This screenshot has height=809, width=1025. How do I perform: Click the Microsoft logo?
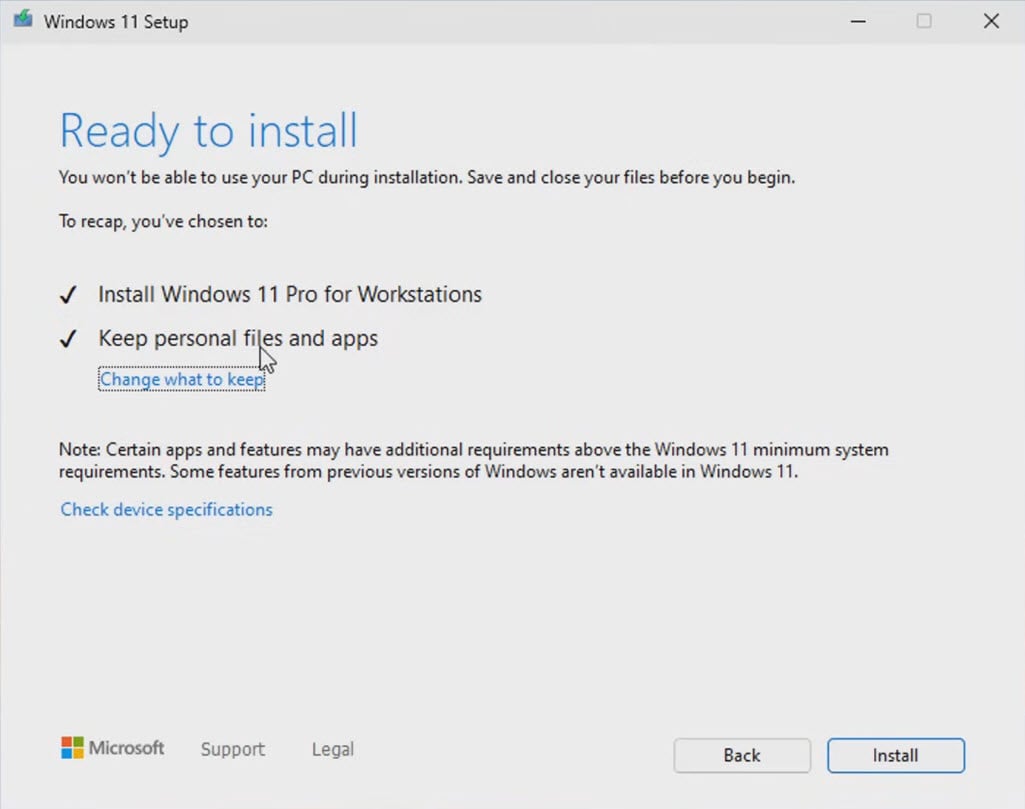point(112,748)
